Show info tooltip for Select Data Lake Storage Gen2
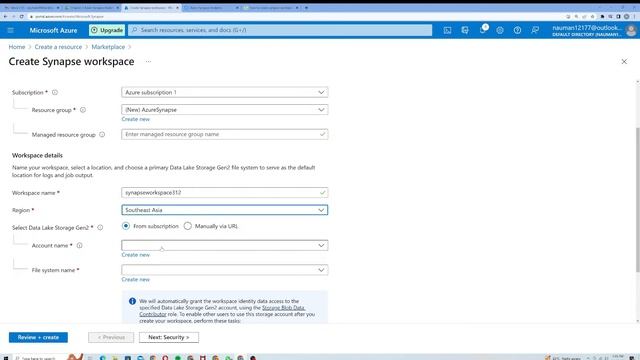Image resolution: width=640 pixels, height=360 pixels. pyautogui.click(x=100, y=227)
